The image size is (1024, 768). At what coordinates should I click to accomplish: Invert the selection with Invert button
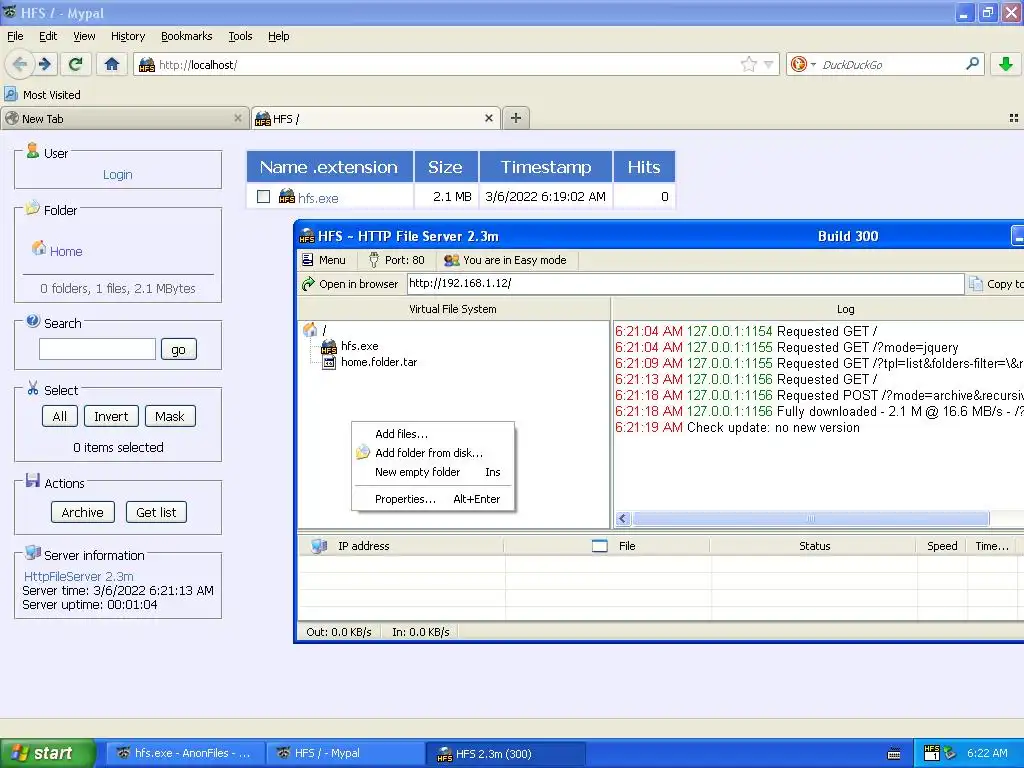click(x=111, y=417)
